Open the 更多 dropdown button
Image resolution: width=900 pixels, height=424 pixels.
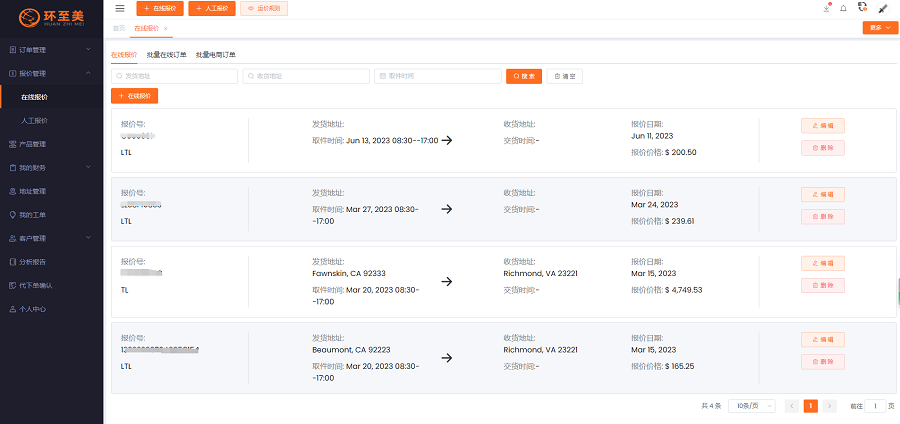[x=879, y=28]
